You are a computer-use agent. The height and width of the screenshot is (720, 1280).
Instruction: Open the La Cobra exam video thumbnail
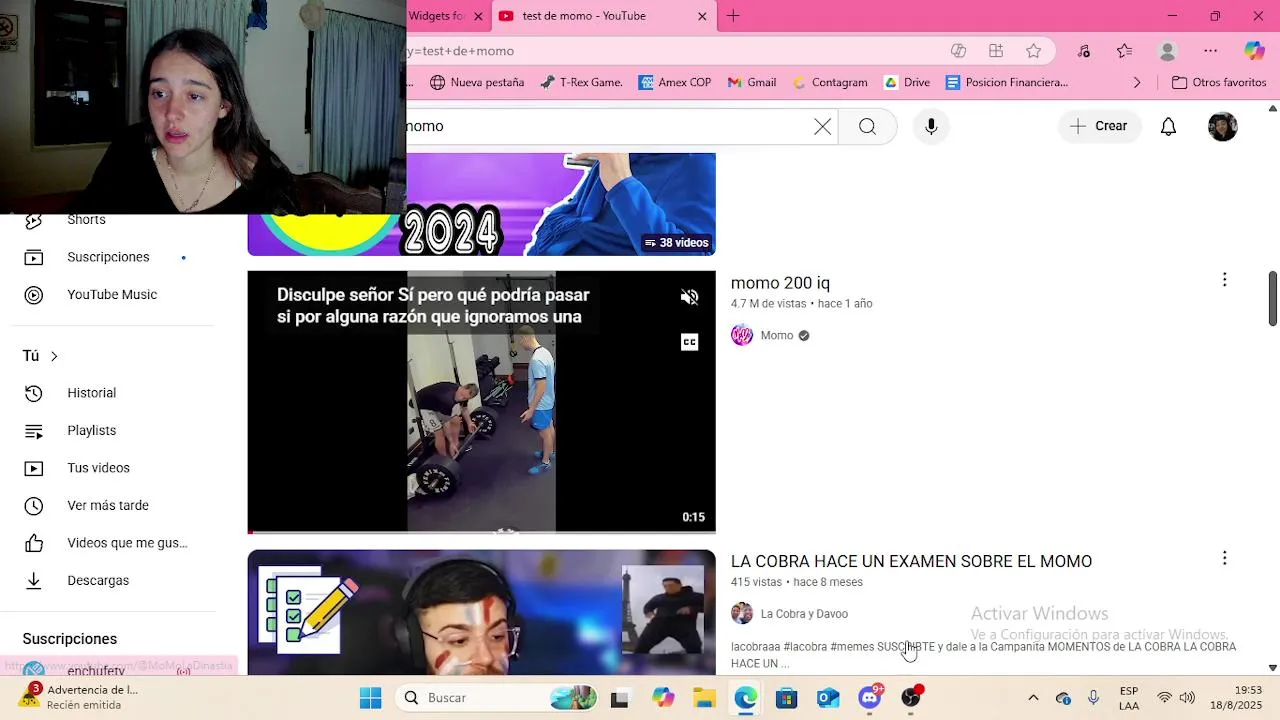(481, 612)
